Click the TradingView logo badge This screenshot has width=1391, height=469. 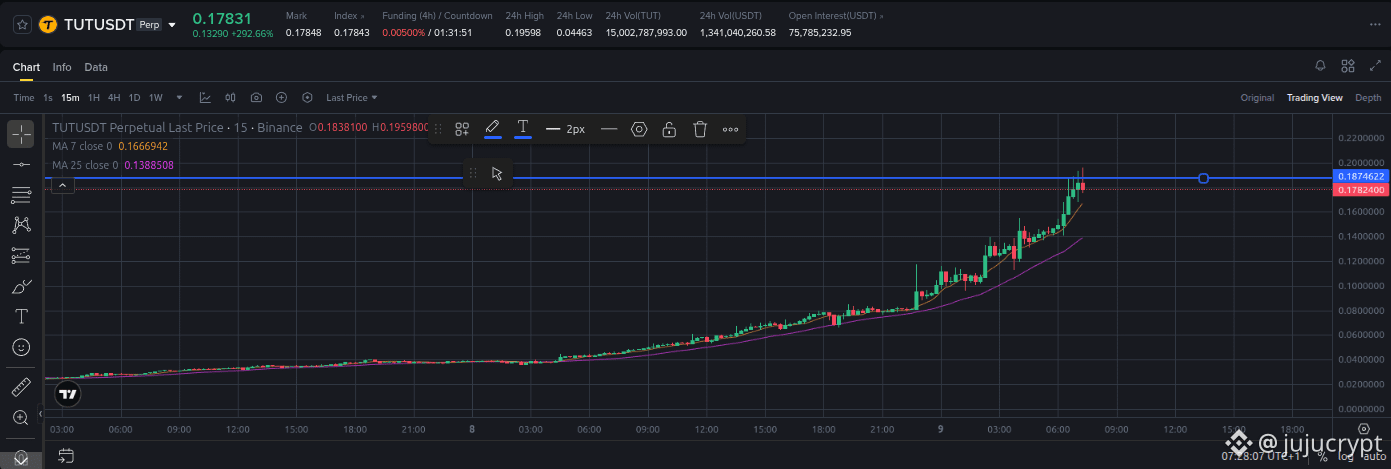pyautogui.click(x=67, y=395)
